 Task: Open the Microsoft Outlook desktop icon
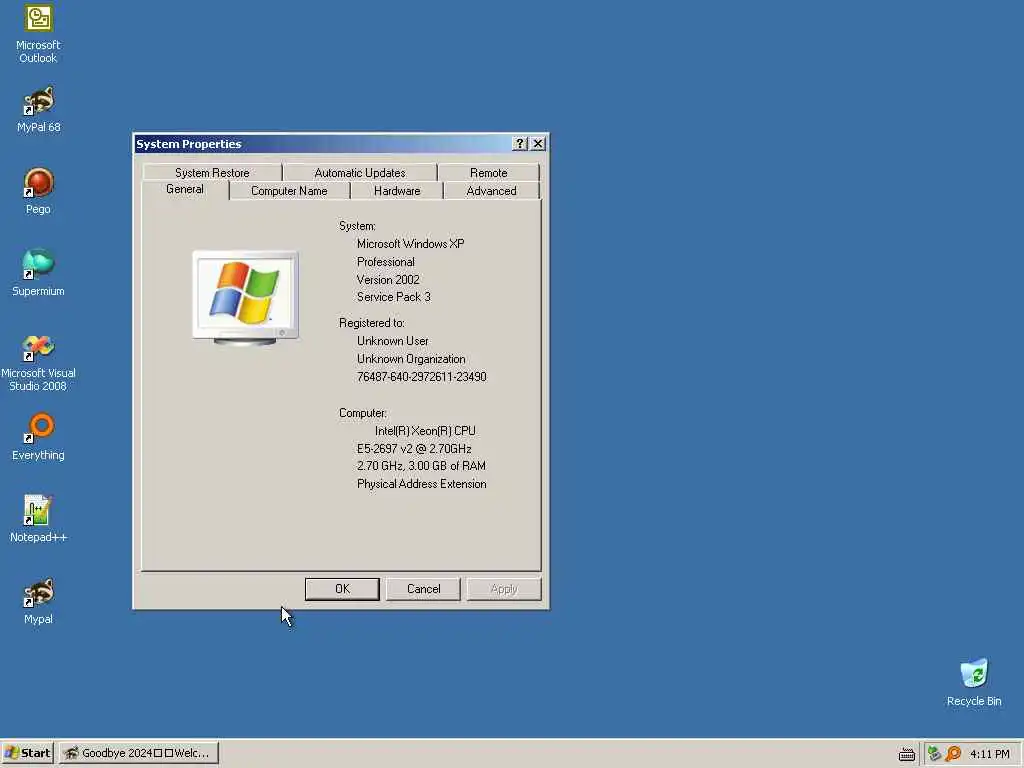[39, 33]
